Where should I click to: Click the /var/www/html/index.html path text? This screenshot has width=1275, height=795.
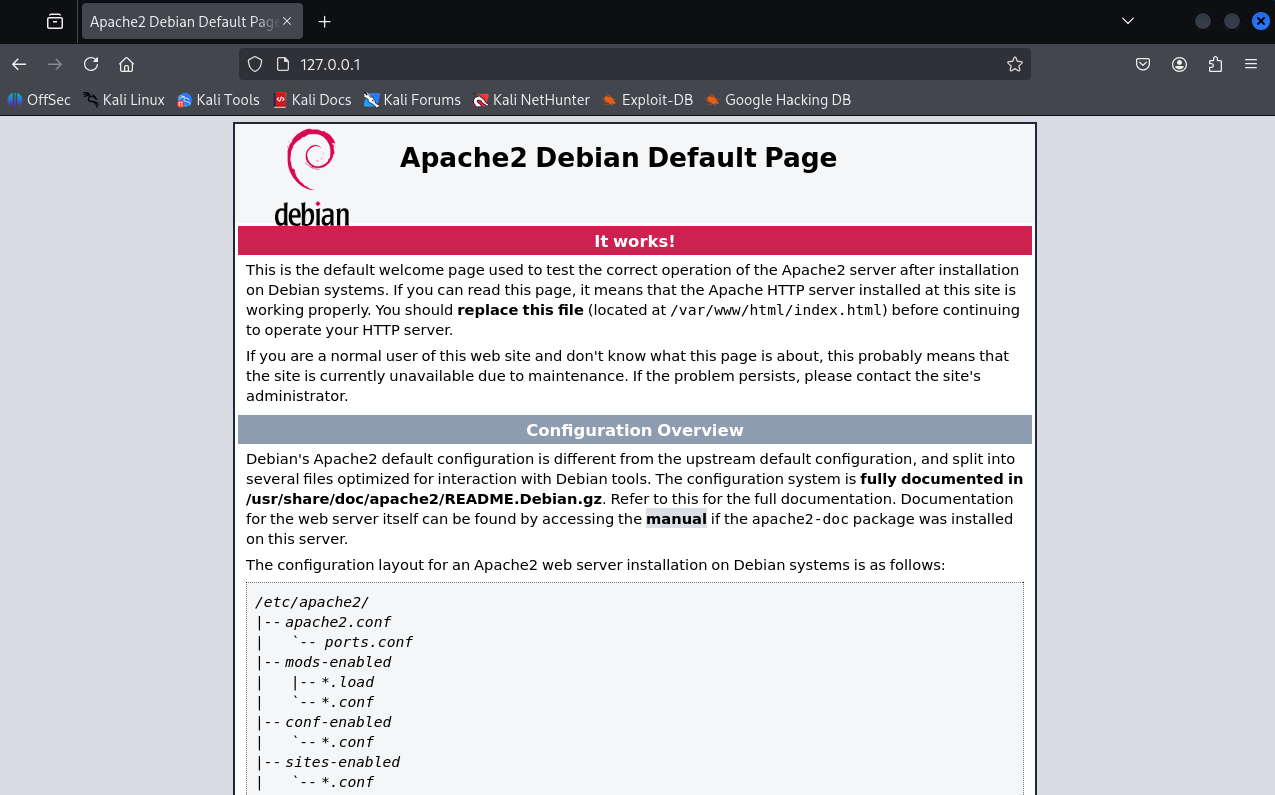coord(776,310)
